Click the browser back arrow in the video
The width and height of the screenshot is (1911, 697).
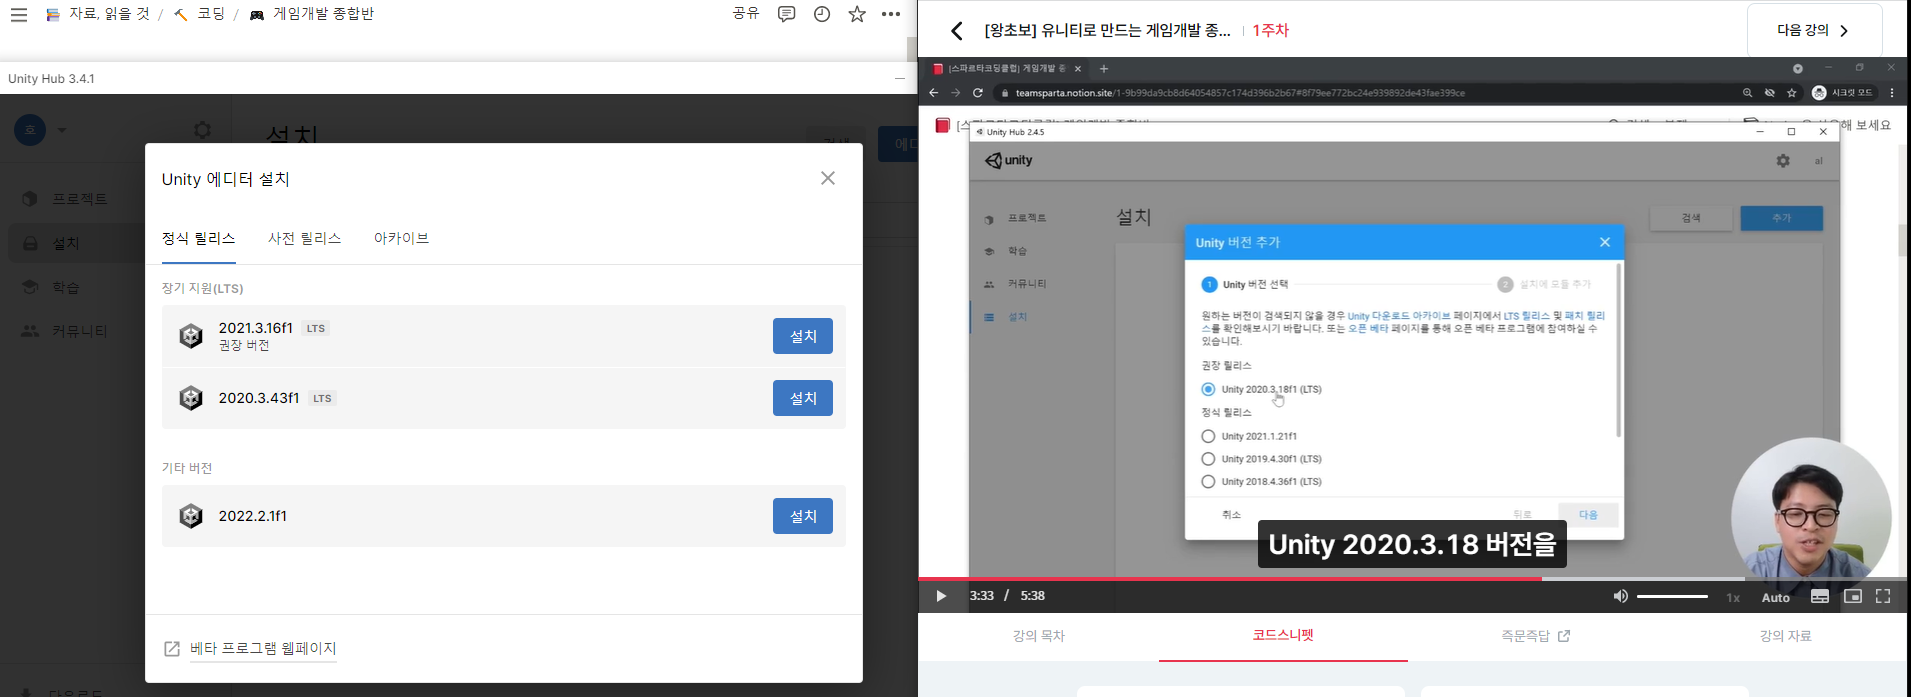[x=934, y=93]
